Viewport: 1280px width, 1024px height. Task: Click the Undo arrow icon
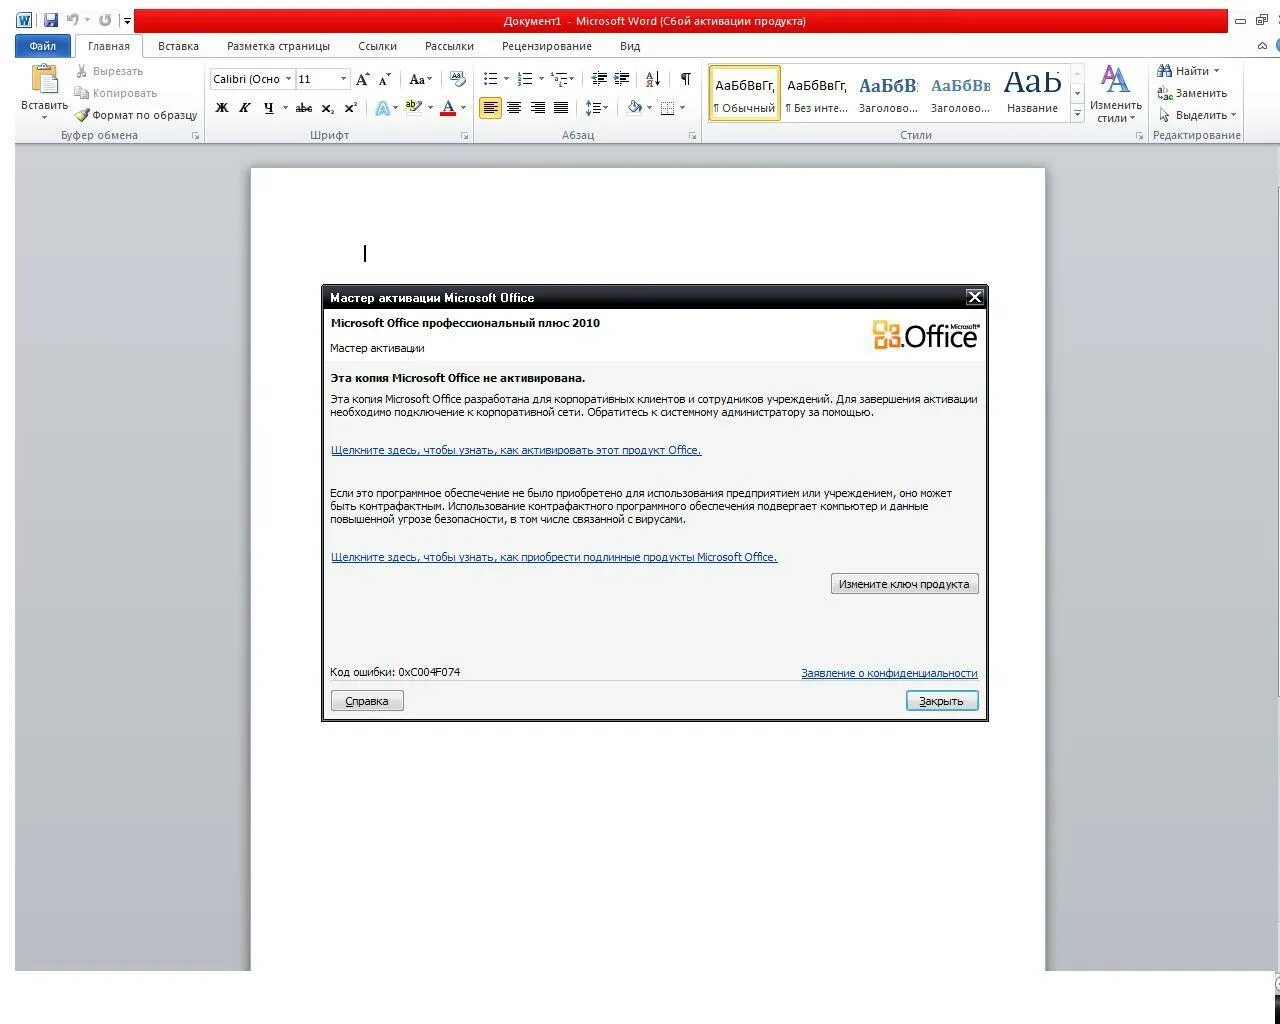73,20
